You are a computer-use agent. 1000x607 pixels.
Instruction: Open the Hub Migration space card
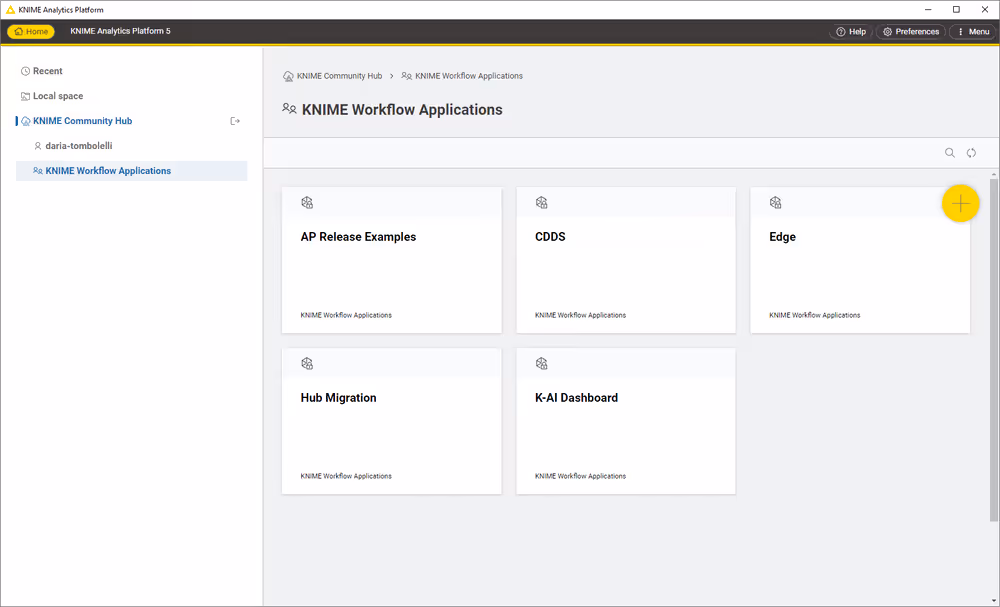coord(391,421)
